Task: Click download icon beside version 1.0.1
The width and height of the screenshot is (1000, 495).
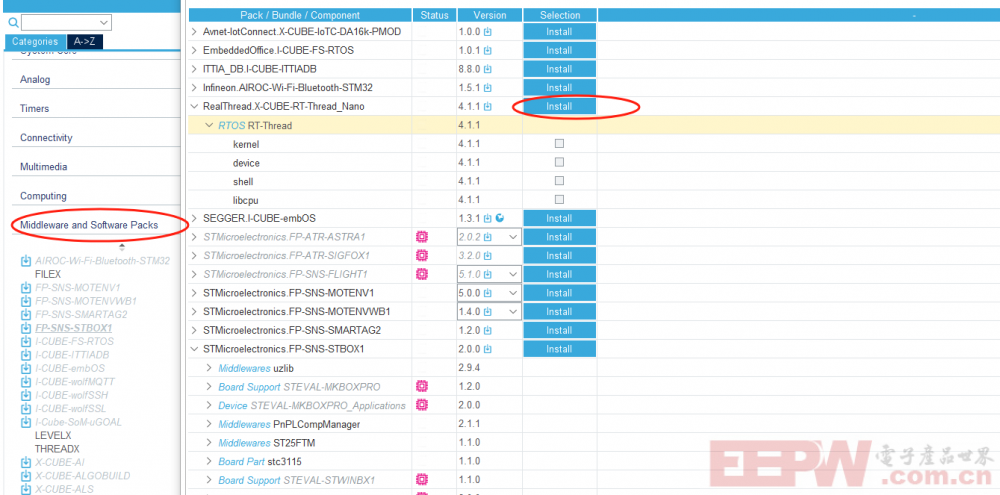Action: click(x=488, y=50)
